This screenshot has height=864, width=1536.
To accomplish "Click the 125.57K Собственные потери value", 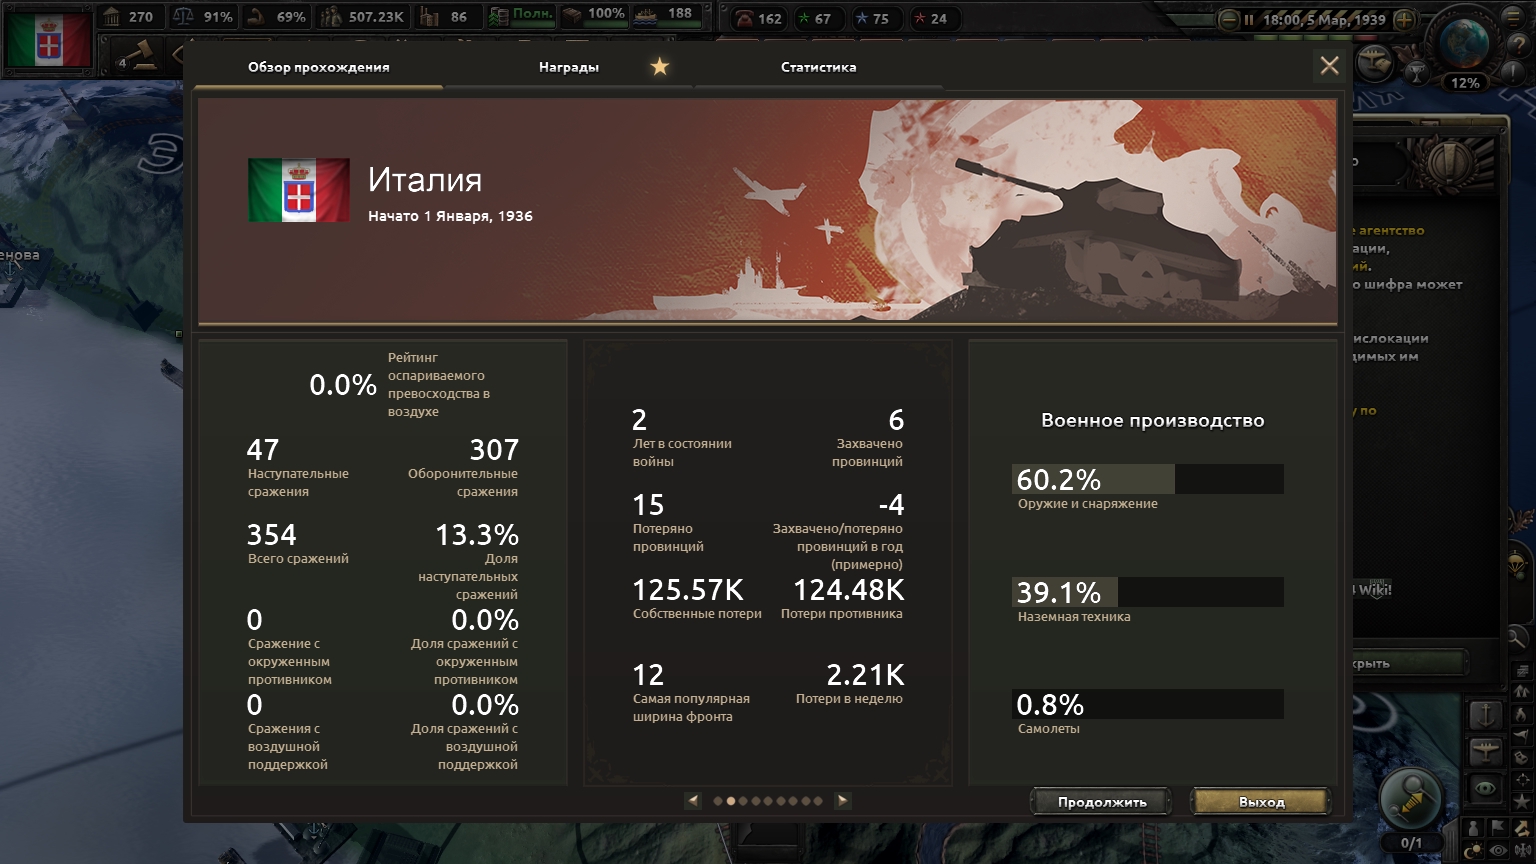I will coord(688,590).
